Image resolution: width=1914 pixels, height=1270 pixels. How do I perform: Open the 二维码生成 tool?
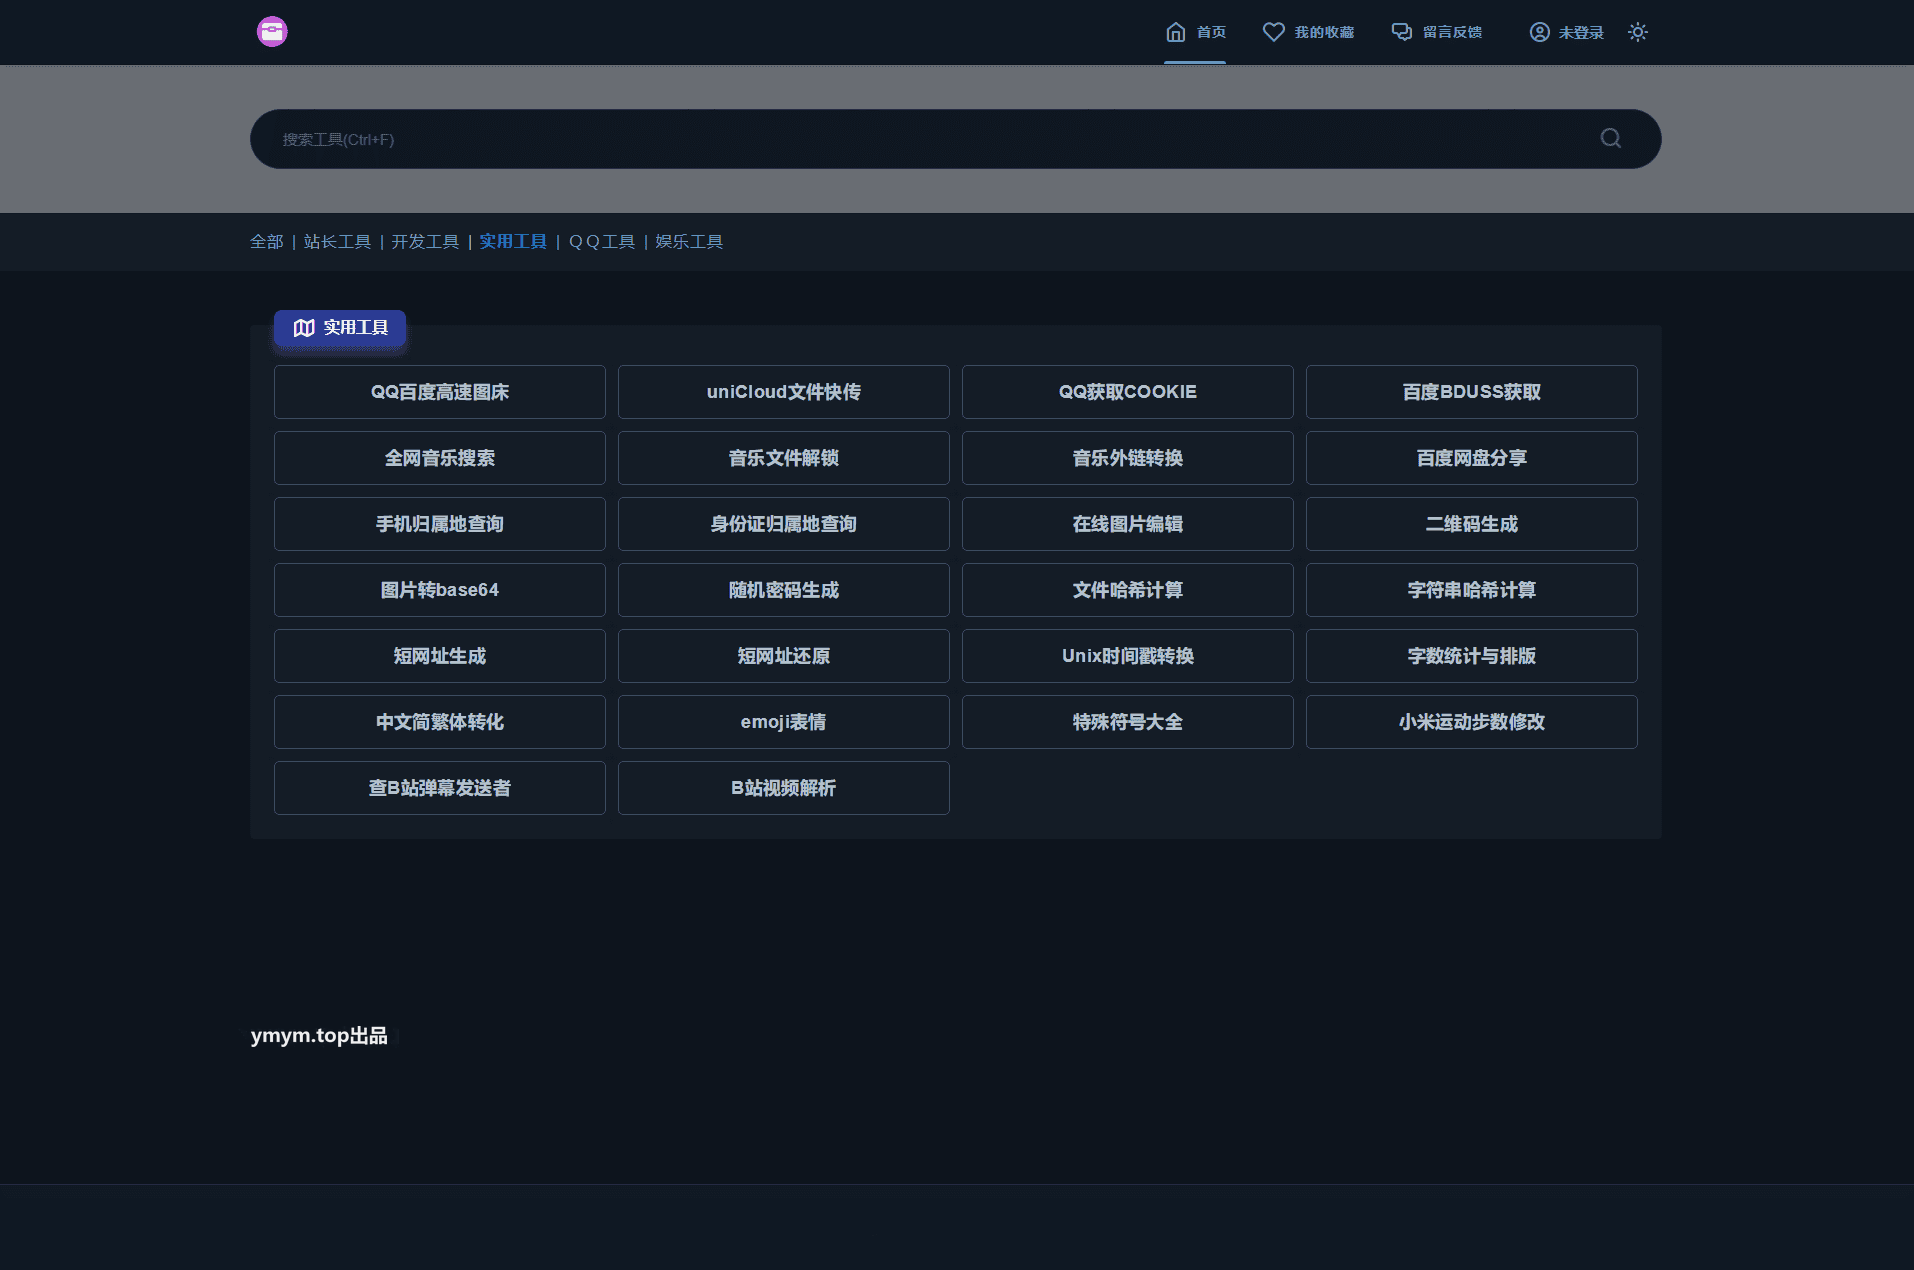pos(1472,524)
